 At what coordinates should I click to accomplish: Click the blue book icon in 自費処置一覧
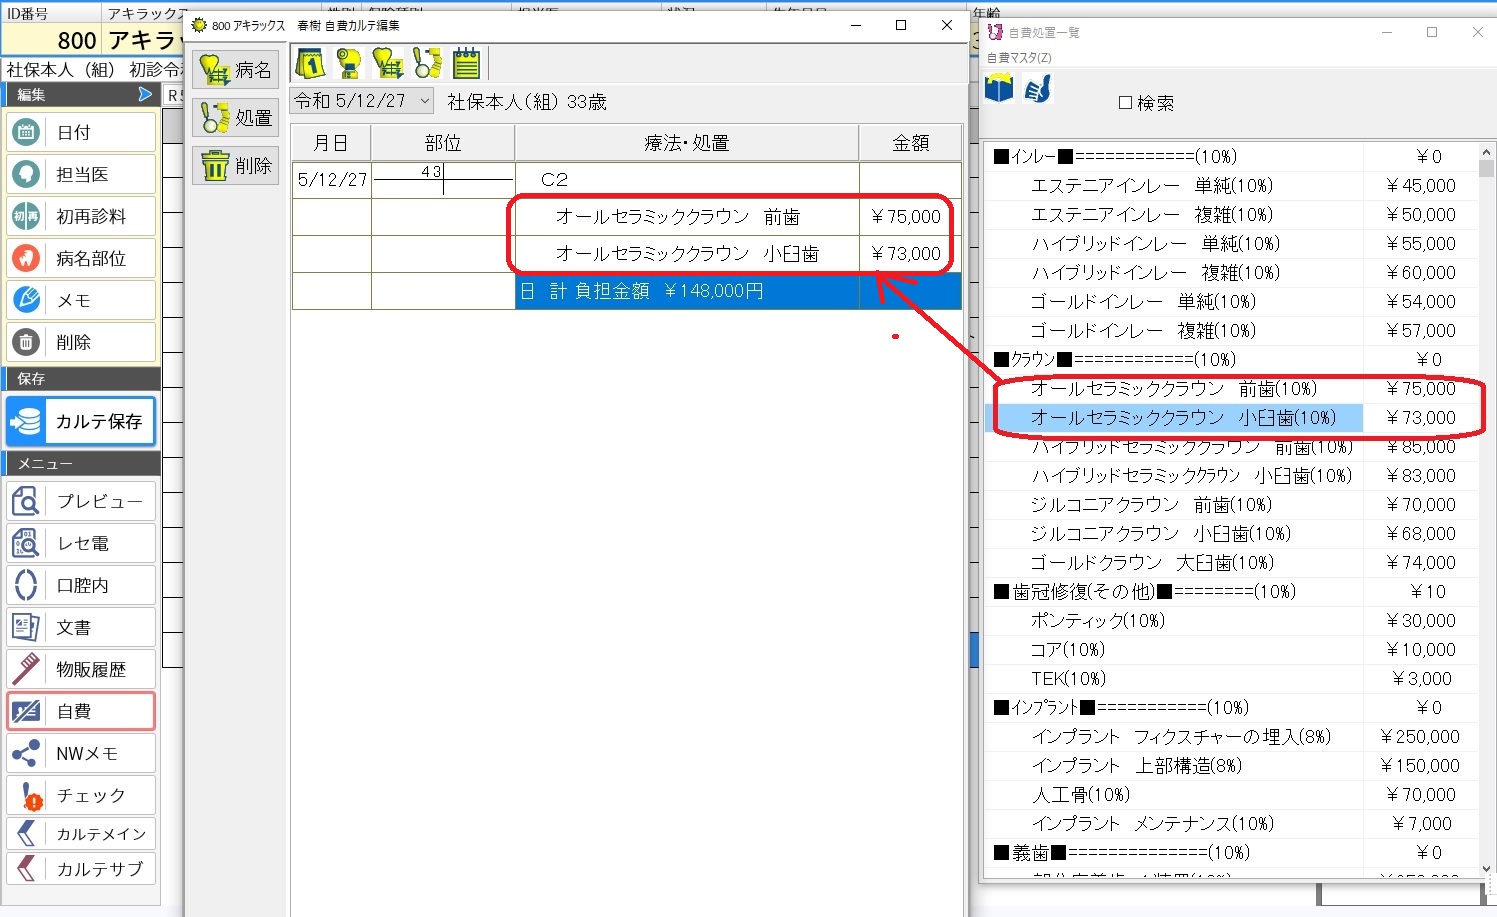point(999,90)
